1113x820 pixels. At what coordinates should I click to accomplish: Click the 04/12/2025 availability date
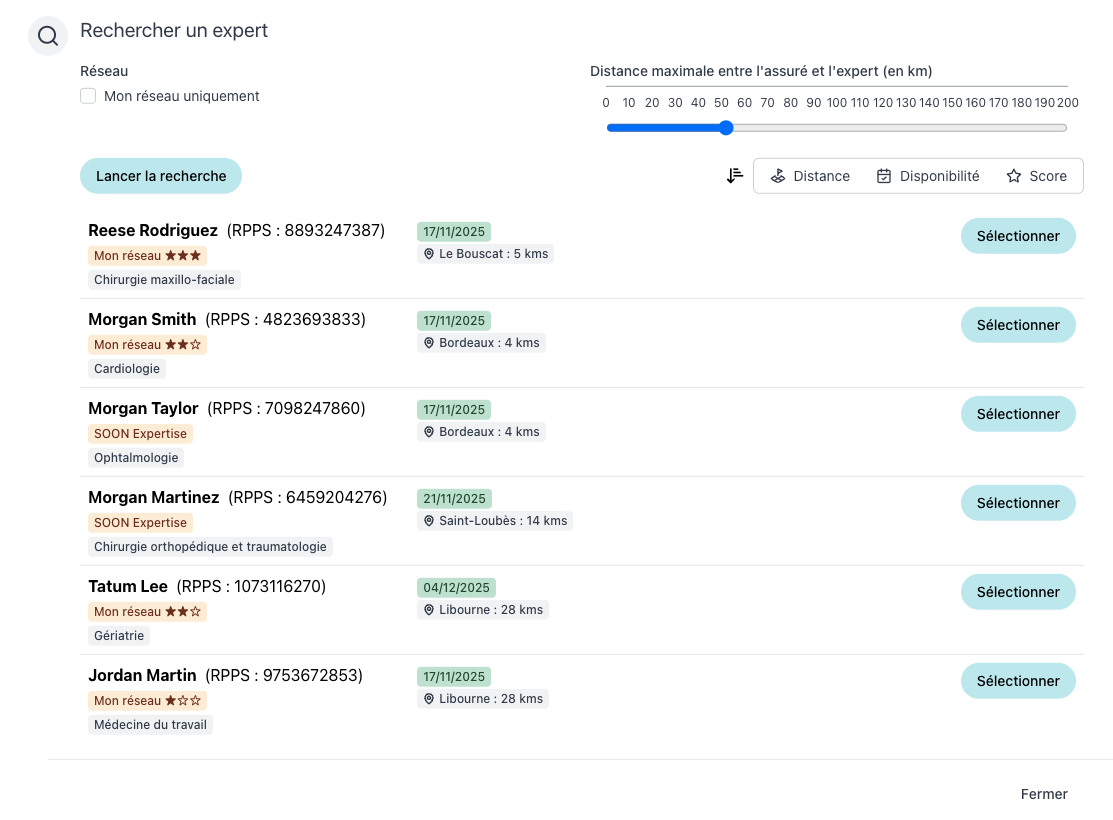click(456, 588)
